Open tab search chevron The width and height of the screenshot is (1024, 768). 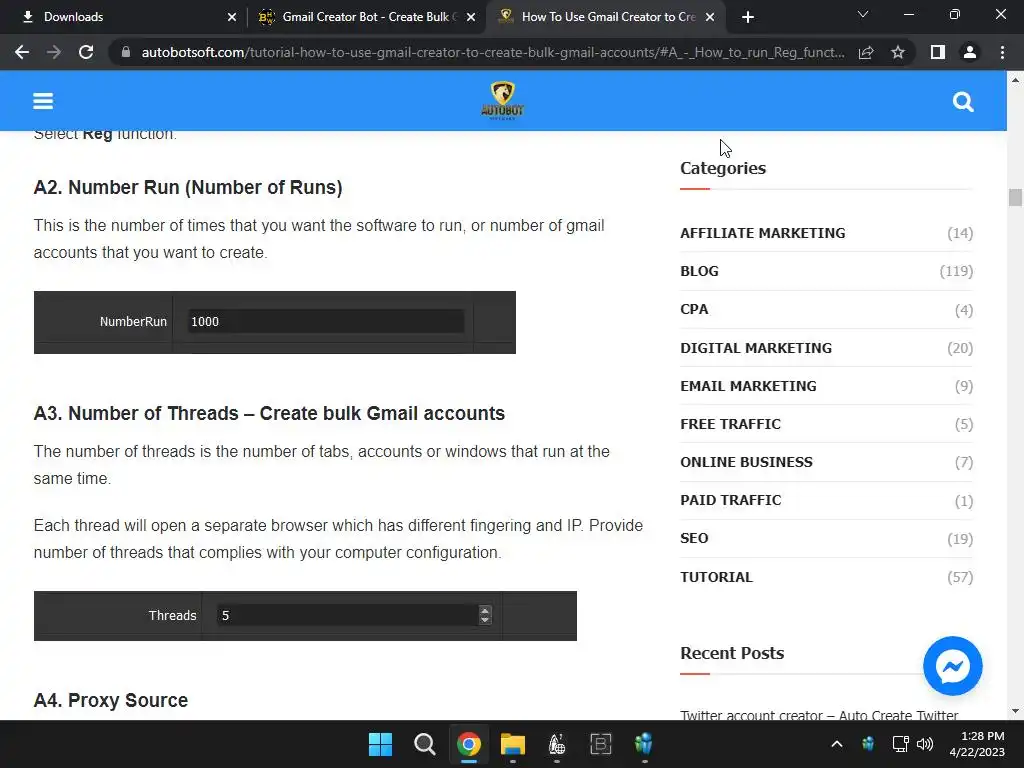pyautogui.click(x=863, y=14)
